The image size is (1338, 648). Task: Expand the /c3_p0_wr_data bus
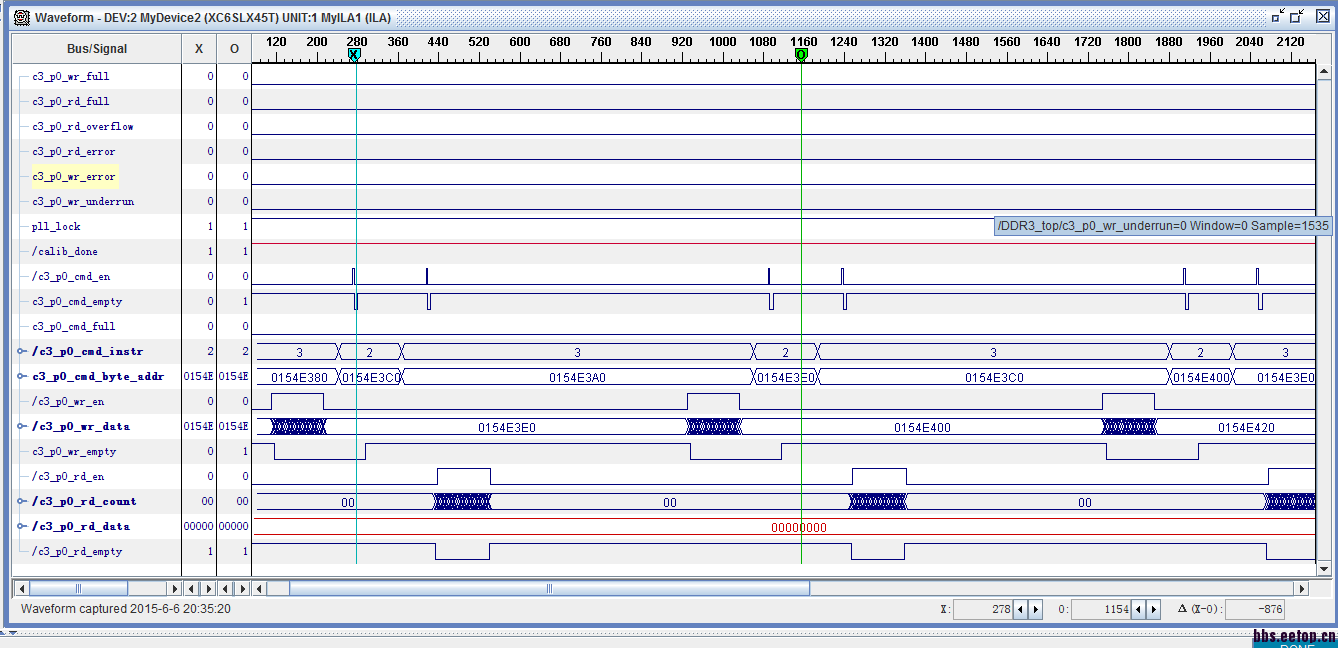coord(22,427)
